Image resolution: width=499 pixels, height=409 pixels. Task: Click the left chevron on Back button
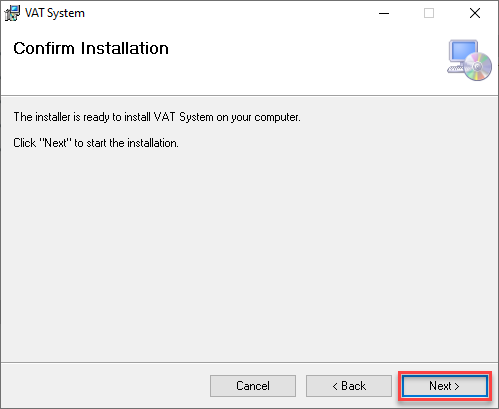click(x=335, y=386)
